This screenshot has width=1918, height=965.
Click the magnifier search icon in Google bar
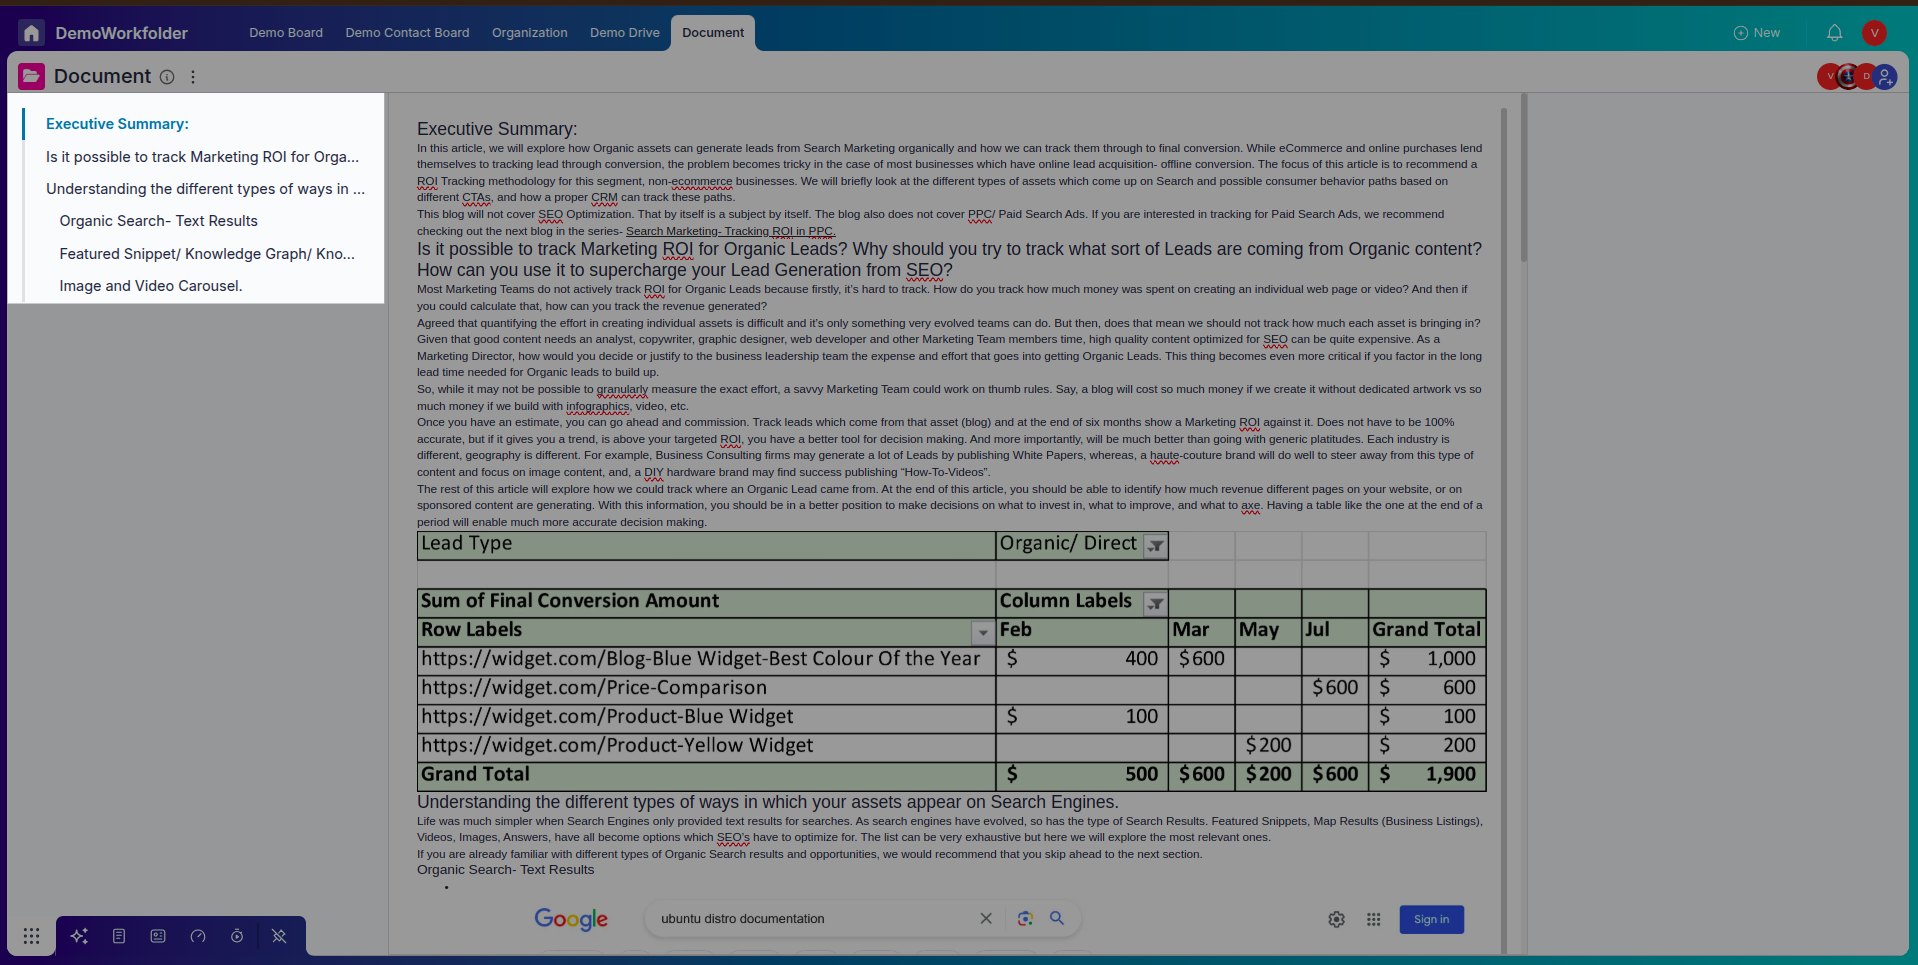[1057, 918]
